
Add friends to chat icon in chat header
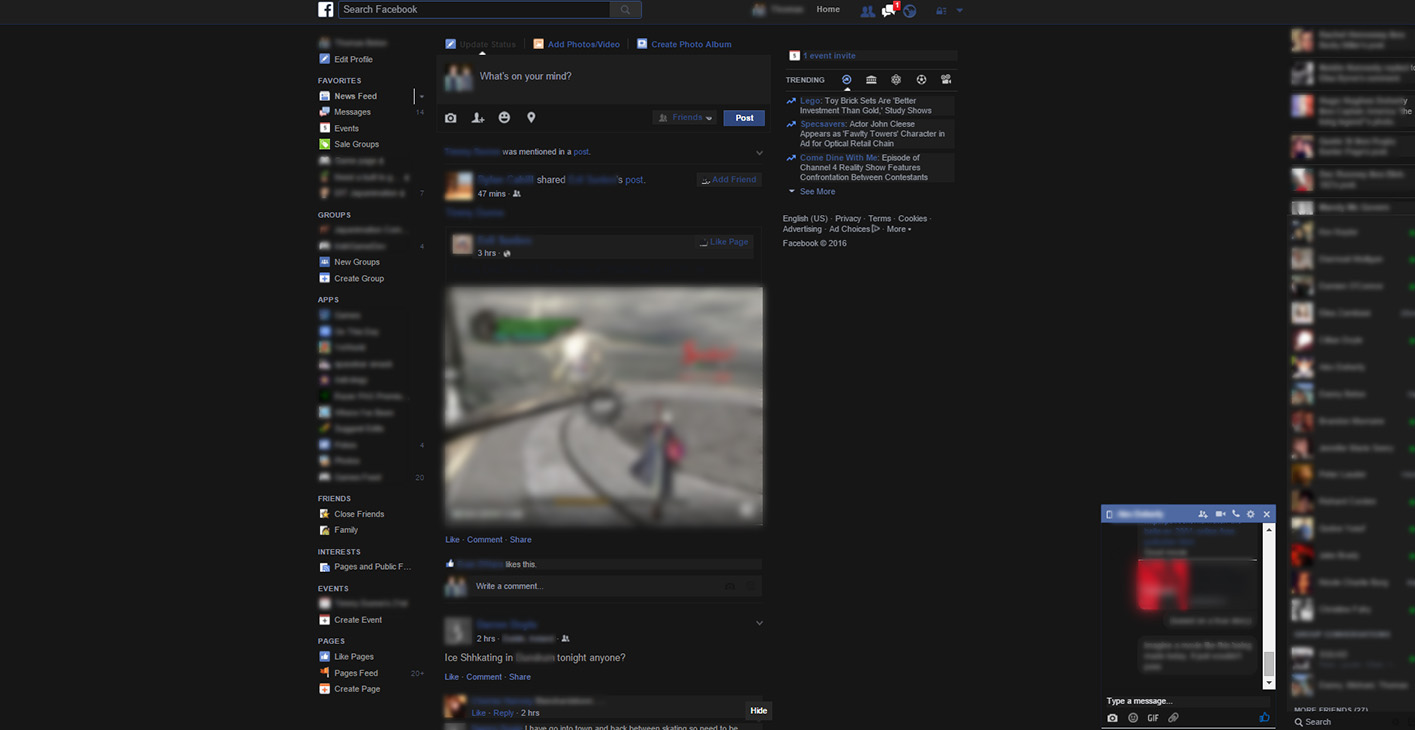click(1203, 514)
